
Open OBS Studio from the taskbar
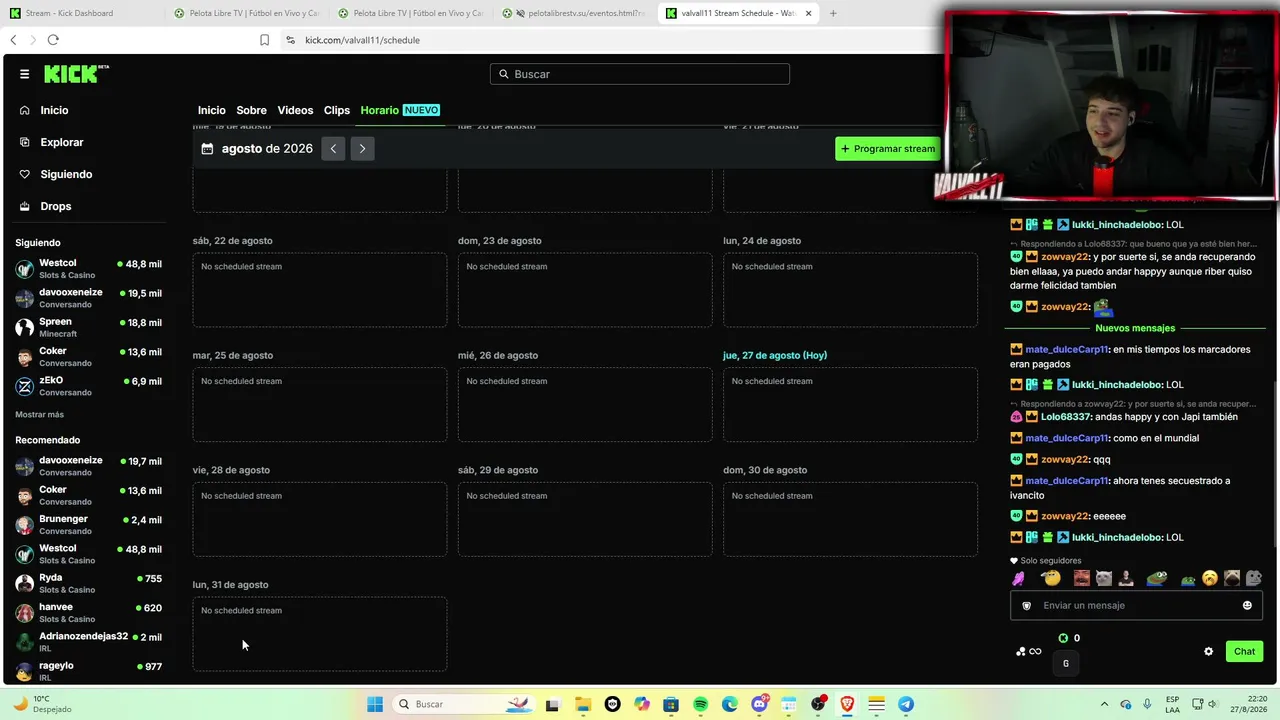pyautogui.click(x=818, y=704)
